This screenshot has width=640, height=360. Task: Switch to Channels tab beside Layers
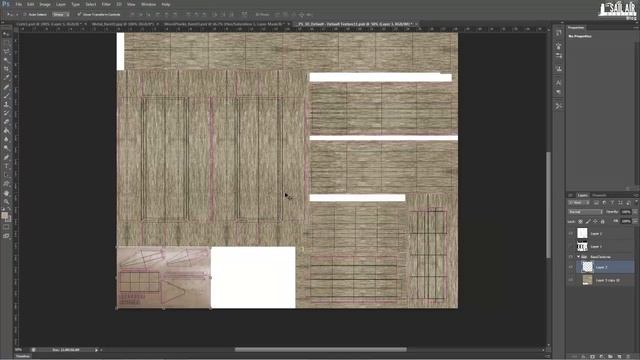[599, 195]
